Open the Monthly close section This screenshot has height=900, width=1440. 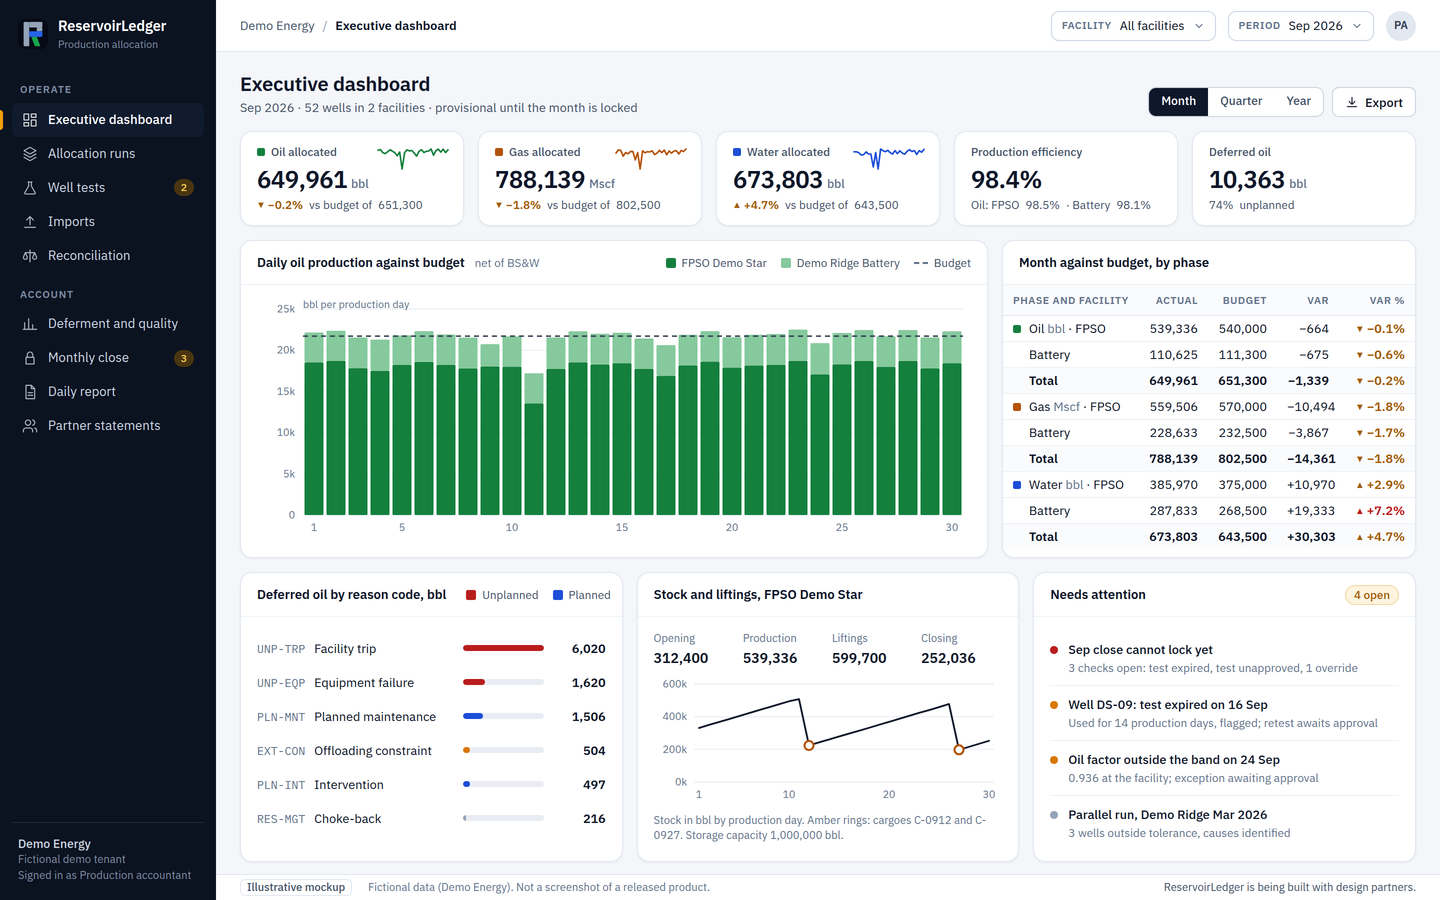[108, 358]
